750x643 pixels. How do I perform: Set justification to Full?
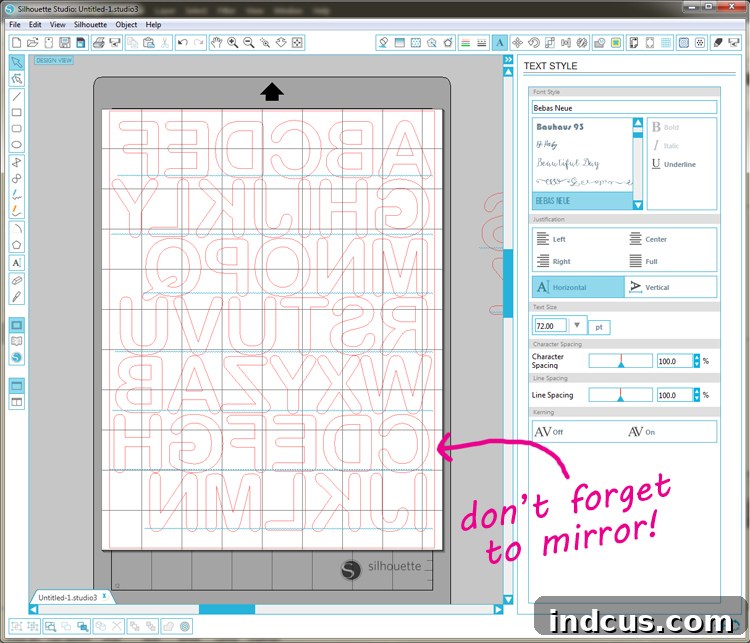[643, 261]
